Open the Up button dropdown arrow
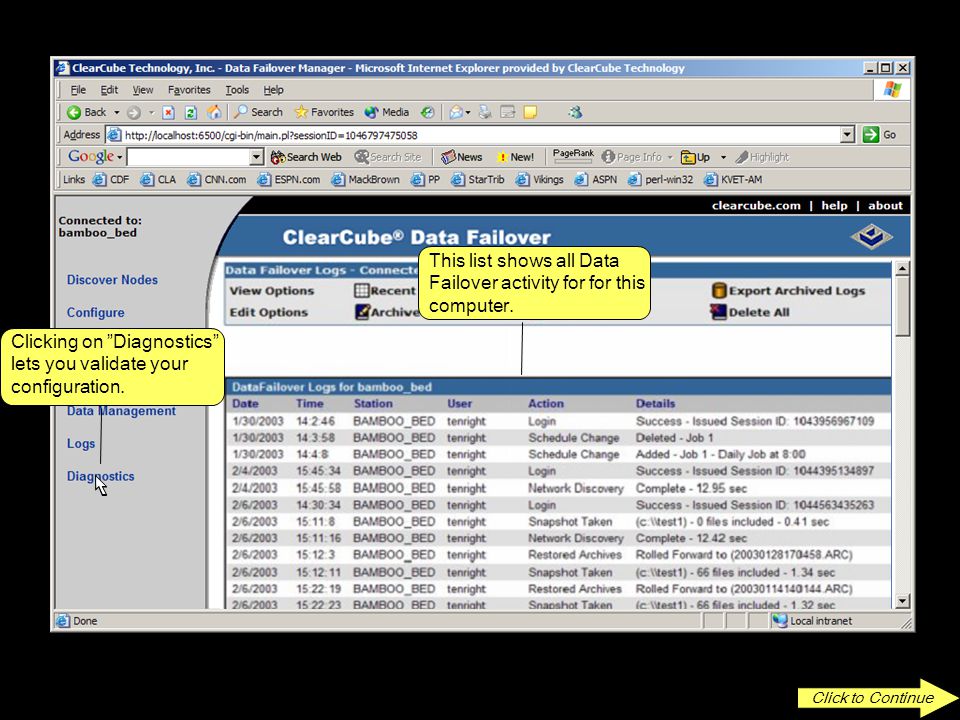Screen dimensions: 960x720 point(723,157)
